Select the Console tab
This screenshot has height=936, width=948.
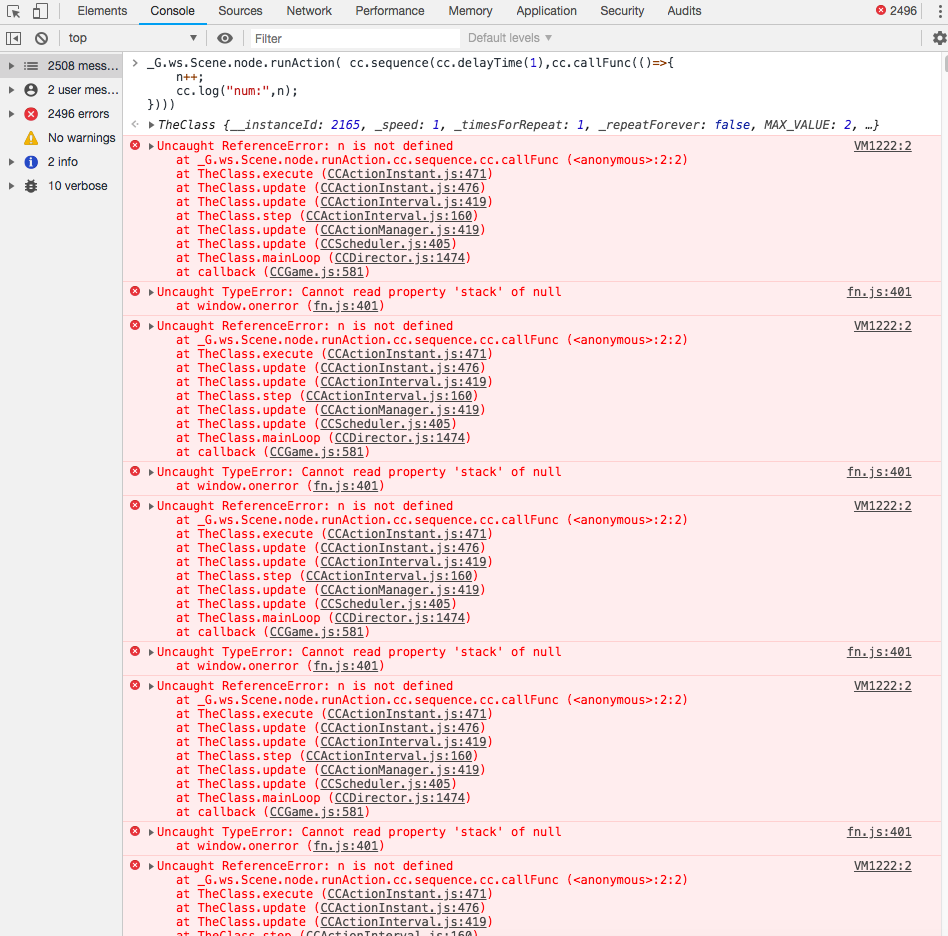[x=172, y=11]
